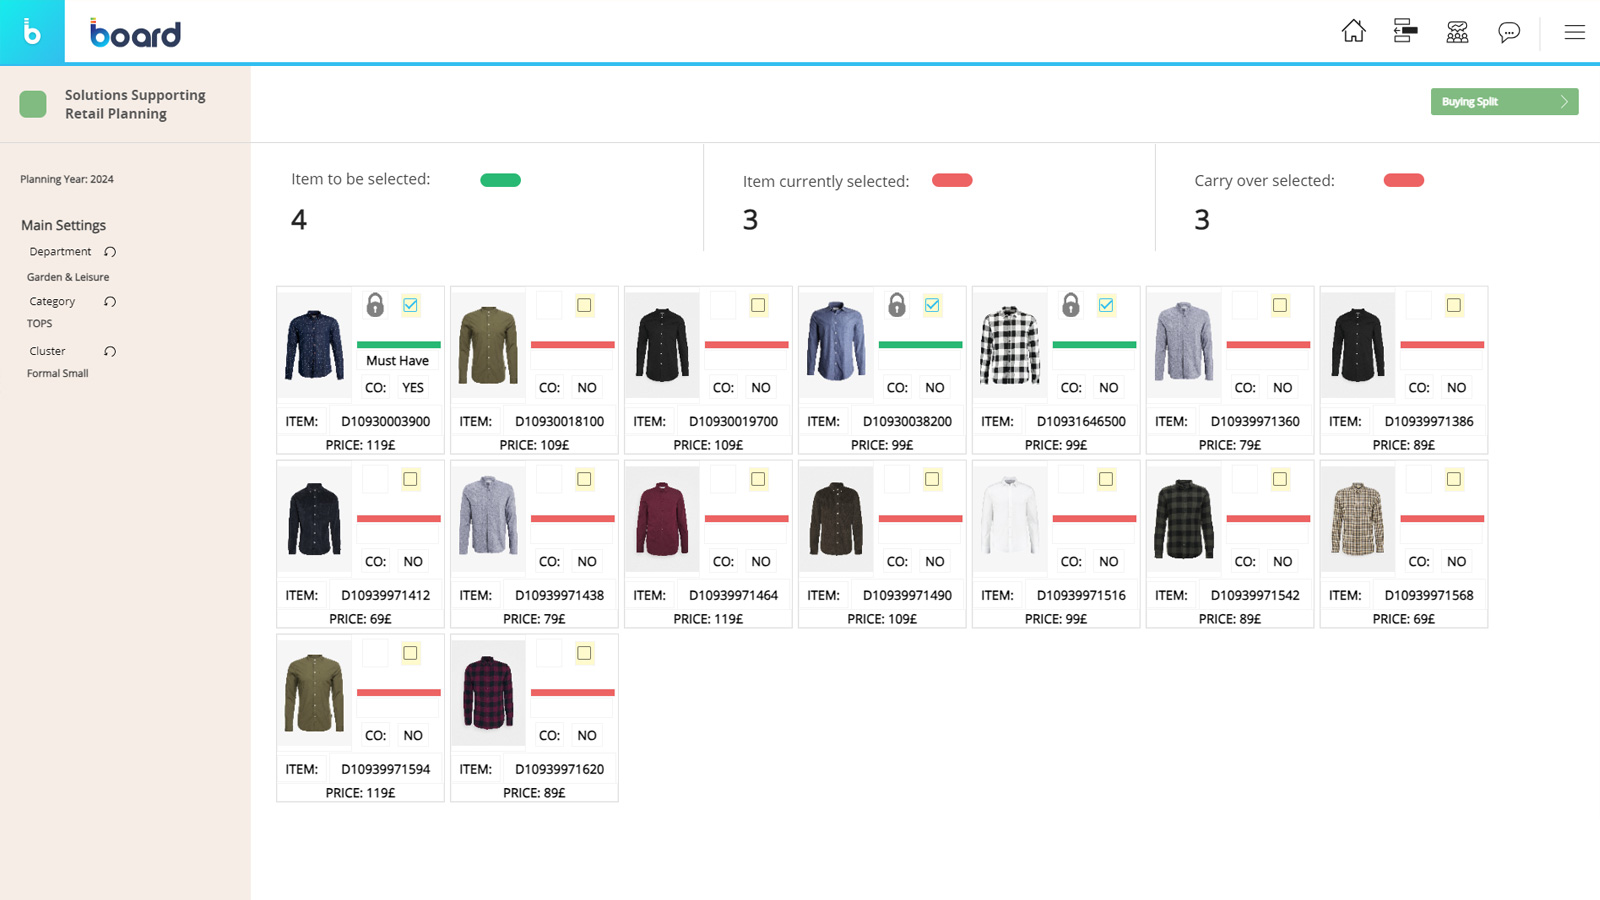Uncheck the selection checkbox on item D10930038200
Viewport: 1600px width, 900px height.
click(x=932, y=305)
